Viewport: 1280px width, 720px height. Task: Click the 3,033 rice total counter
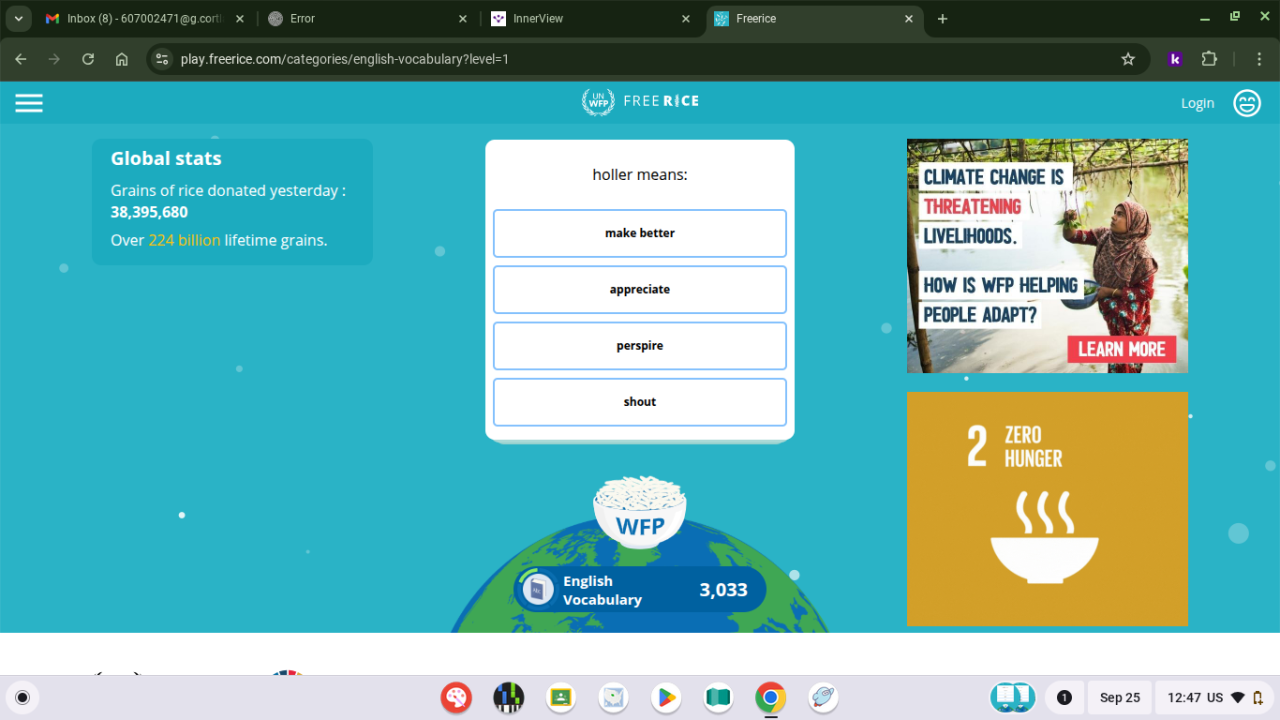724,590
